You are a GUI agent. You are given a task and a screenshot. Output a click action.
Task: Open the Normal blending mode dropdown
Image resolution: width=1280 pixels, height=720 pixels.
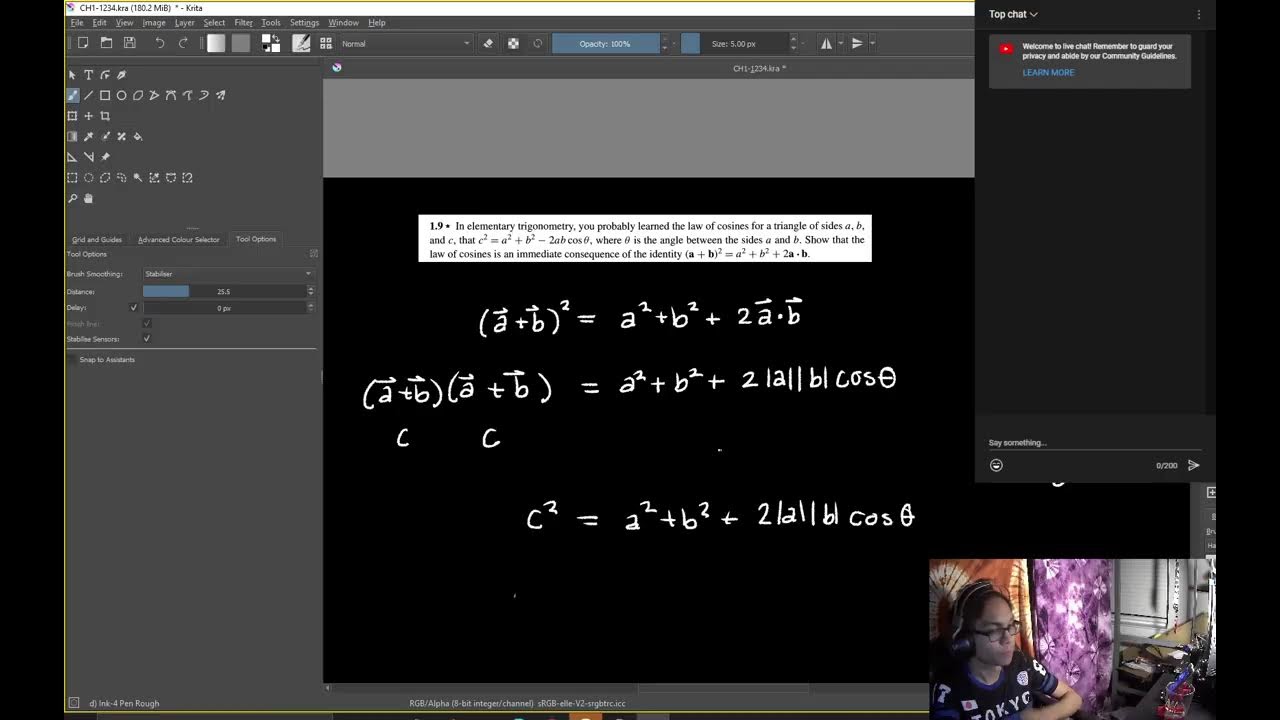405,44
